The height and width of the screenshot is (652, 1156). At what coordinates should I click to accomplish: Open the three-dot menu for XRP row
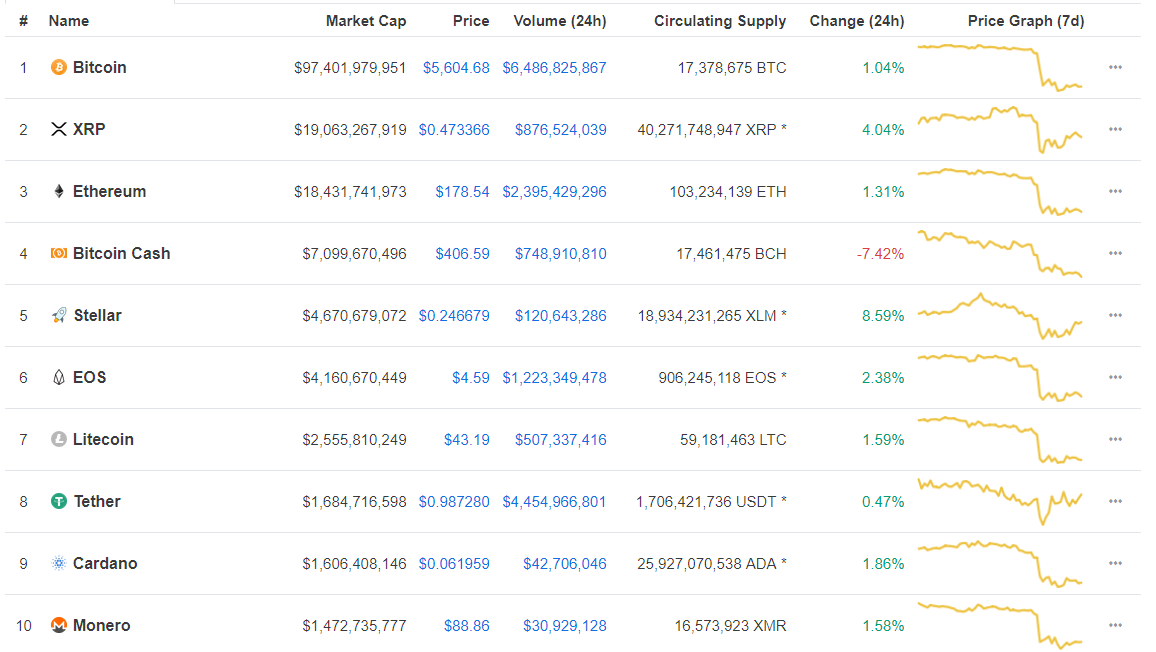coord(1115,130)
